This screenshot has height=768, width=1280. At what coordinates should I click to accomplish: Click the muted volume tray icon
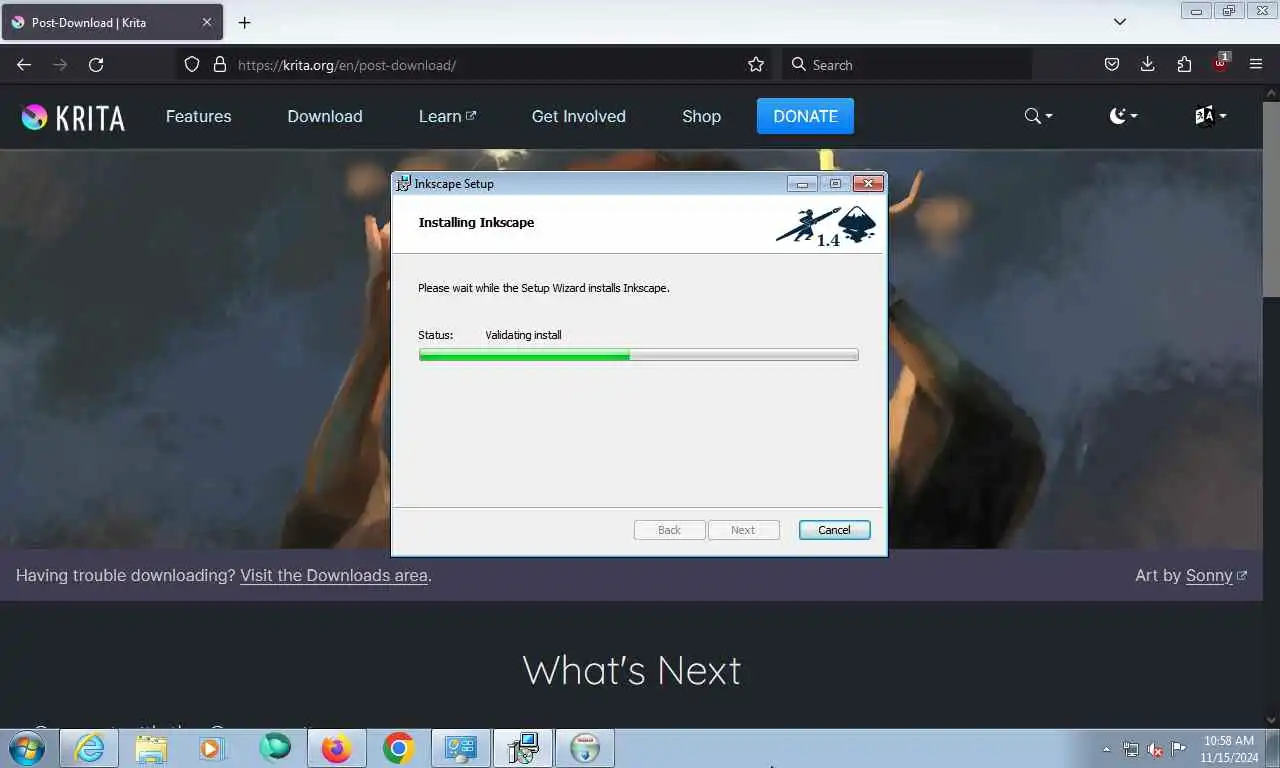pyautogui.click(x=1155, y=749)
